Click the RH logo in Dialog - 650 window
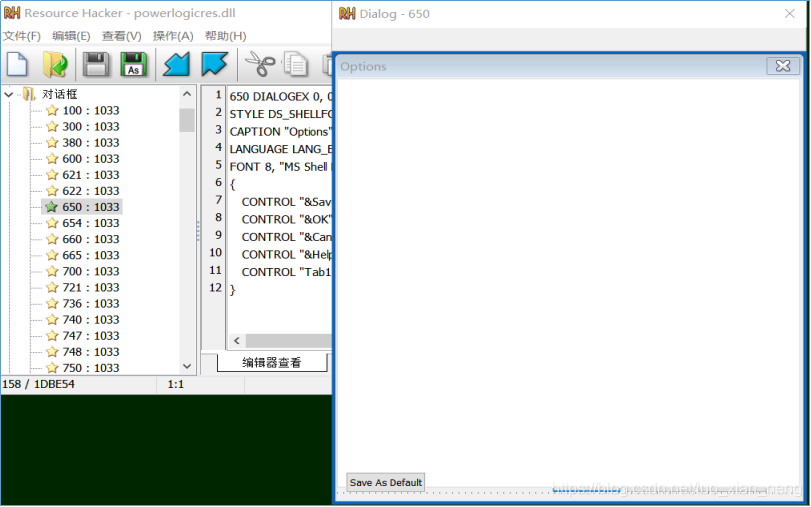This screenshot has height=507, width=811. 347,13
